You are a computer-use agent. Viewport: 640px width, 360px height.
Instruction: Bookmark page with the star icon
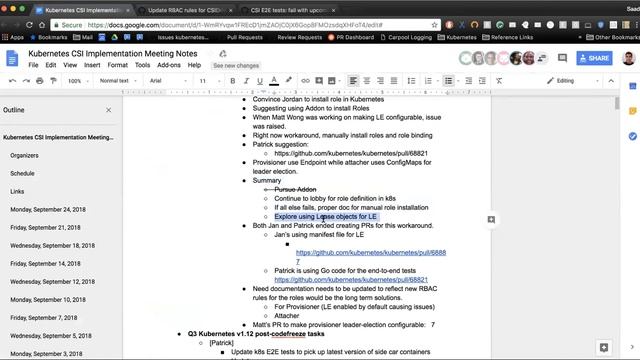(434, 25)
